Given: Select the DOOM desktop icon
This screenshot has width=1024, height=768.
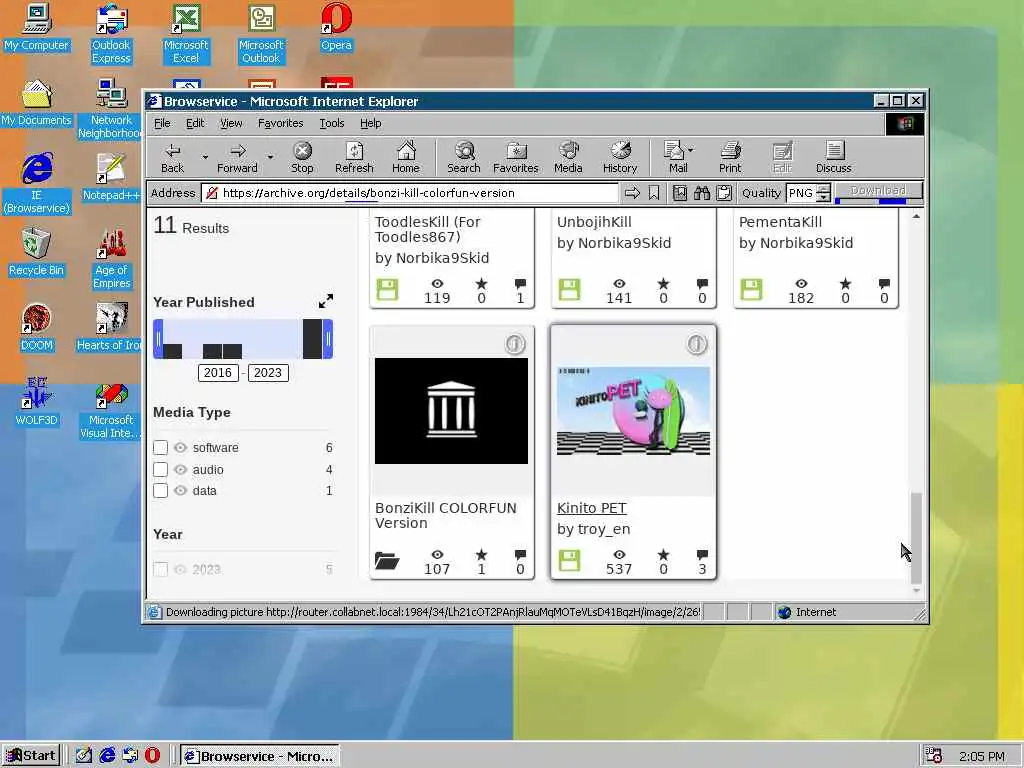Looking at the screenshot, I should click(36, 327).
